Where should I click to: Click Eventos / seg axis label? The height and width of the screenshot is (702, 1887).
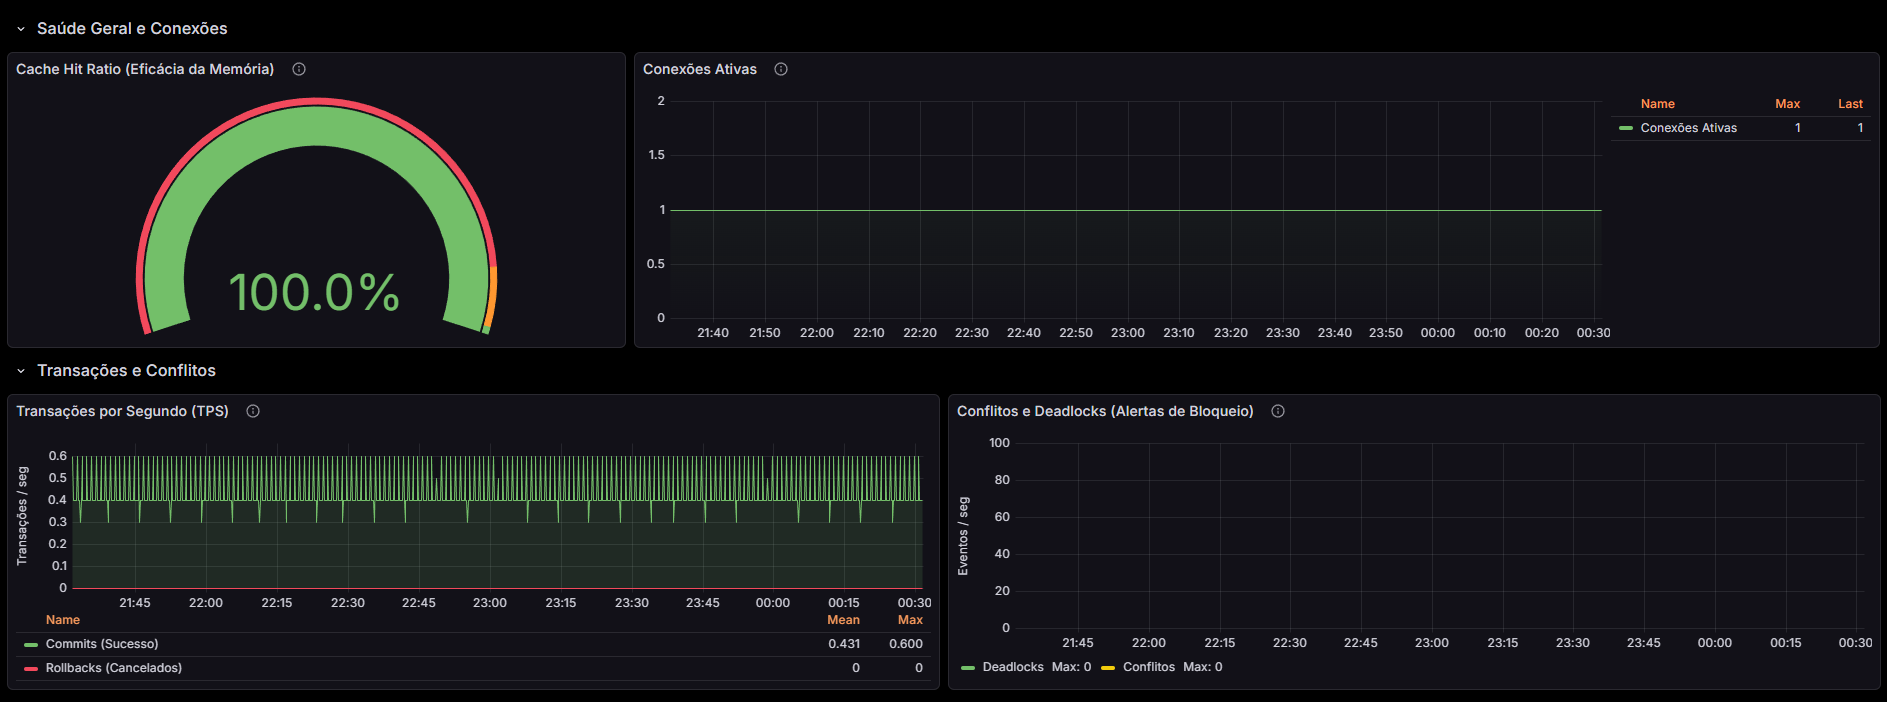pos(963,536)
